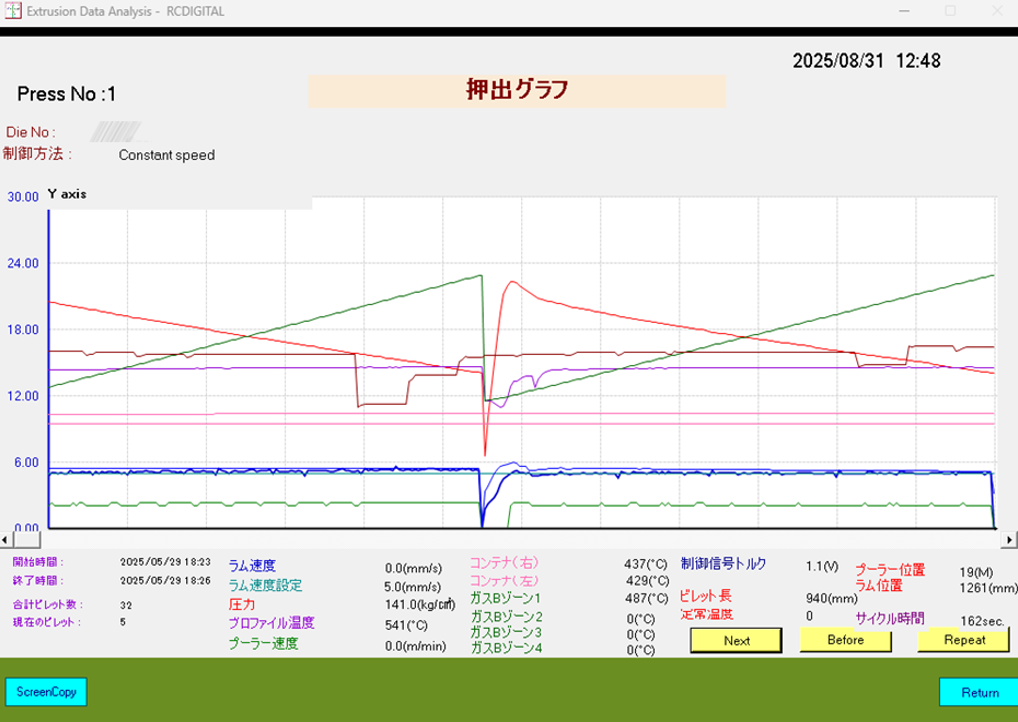This screenshot has height=722, width=1018.
Task: Click the ラム速度設定 legend label
Action: (264, 585)
